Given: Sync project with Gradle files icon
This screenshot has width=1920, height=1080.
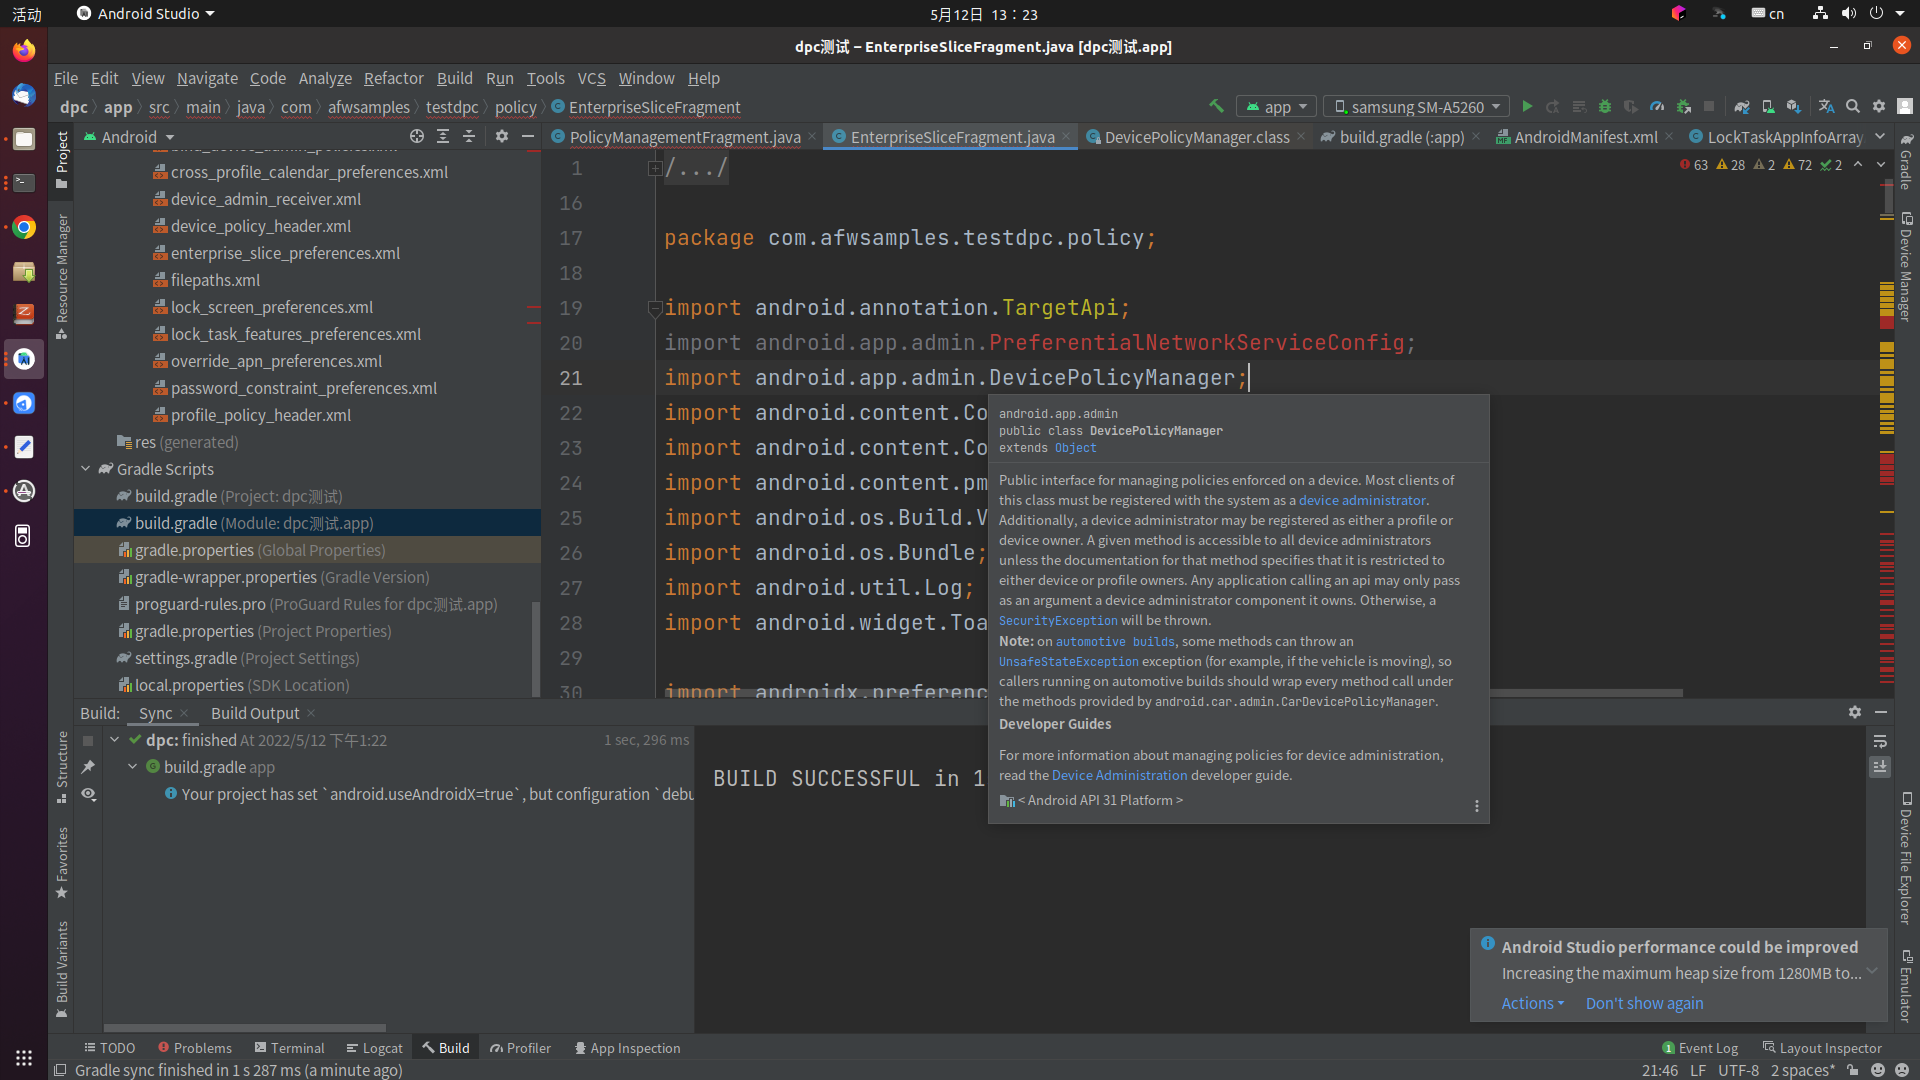Looking at the screenshot, I should pos(1742,106).
